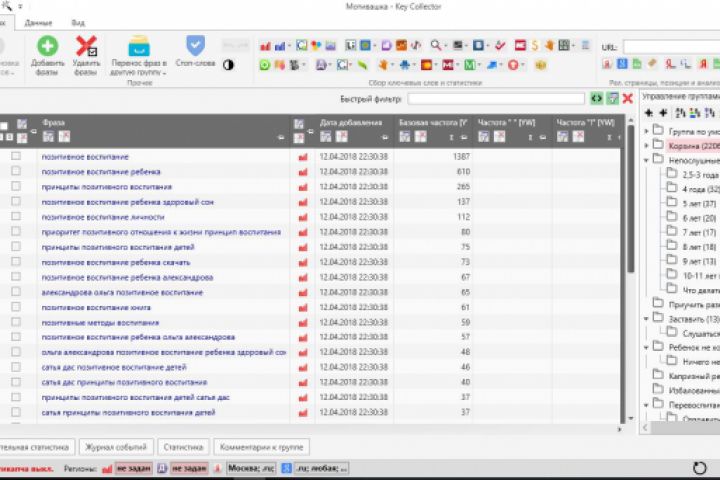The width and height of the screenshot is (720, 480).
Task: Open the 'Стоп-слова' shield icon
Action: coord(195,46)
